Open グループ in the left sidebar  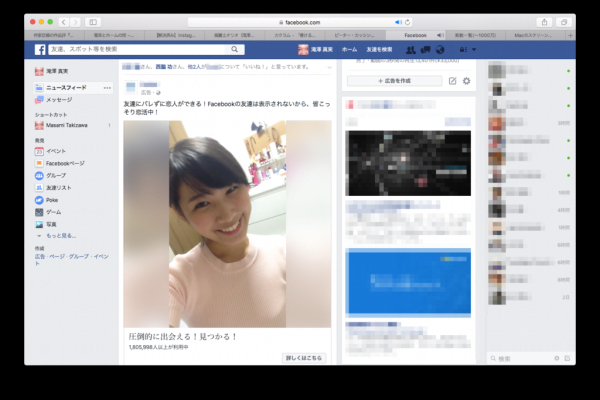39,175
